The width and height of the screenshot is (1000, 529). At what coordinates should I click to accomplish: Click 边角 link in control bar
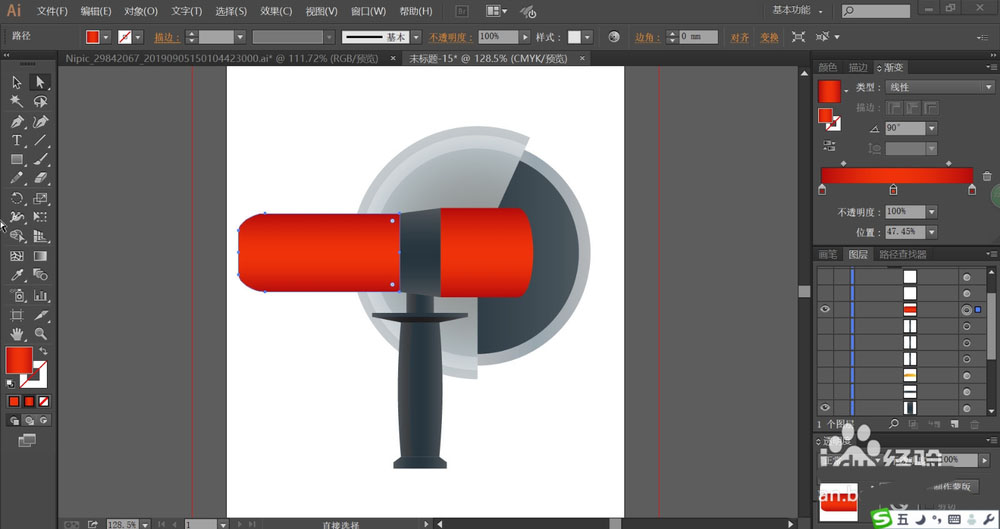pos(647,38)
